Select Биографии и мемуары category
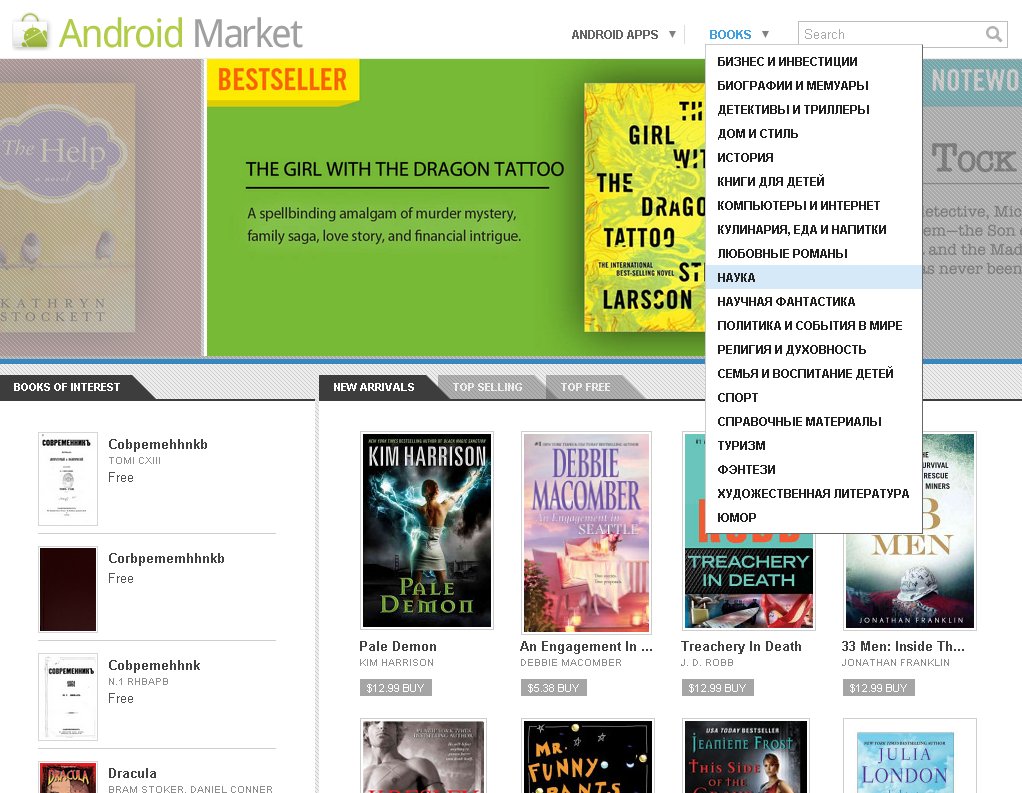The height and width of the screenshot is (793, 1022). [813, 85]
